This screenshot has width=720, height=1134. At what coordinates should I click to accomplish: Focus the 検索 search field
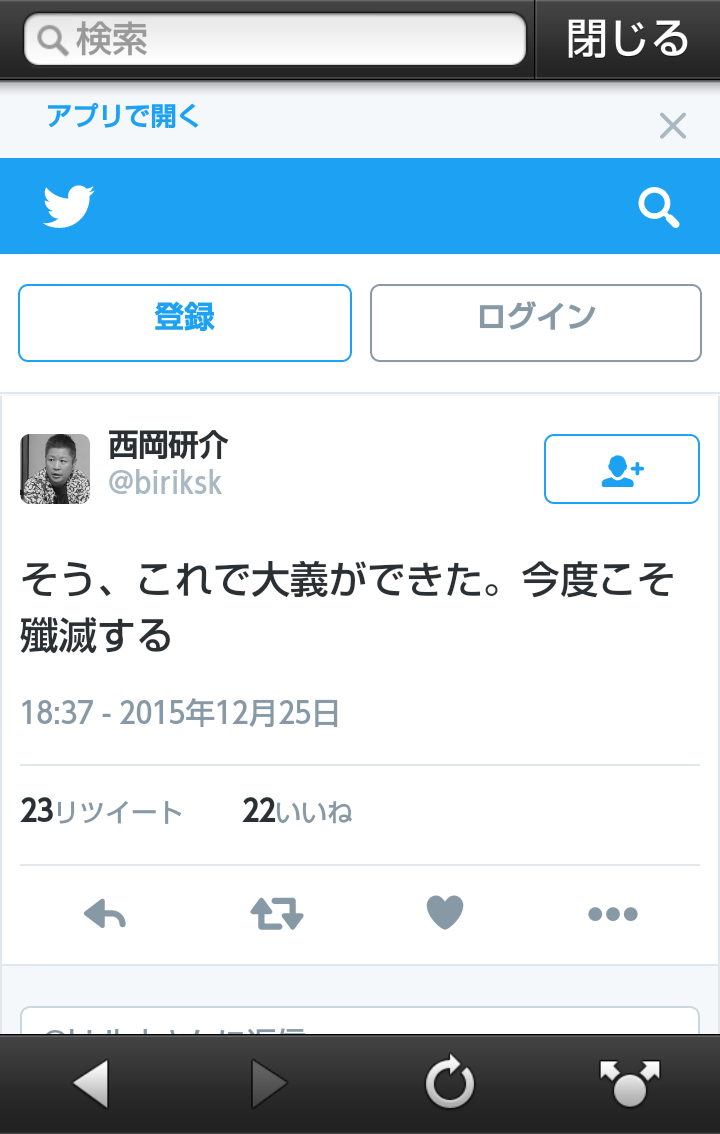click(275, 39)
